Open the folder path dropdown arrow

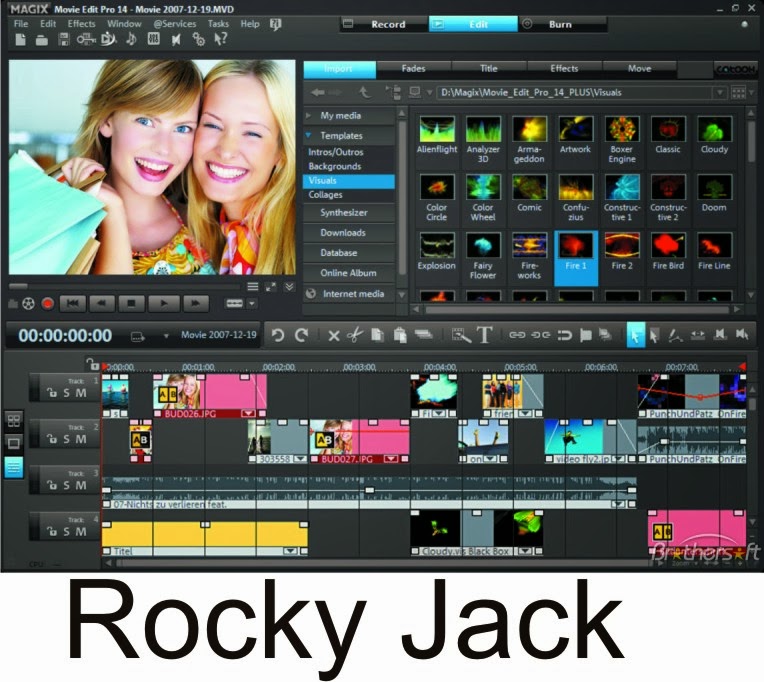point(720,93)
